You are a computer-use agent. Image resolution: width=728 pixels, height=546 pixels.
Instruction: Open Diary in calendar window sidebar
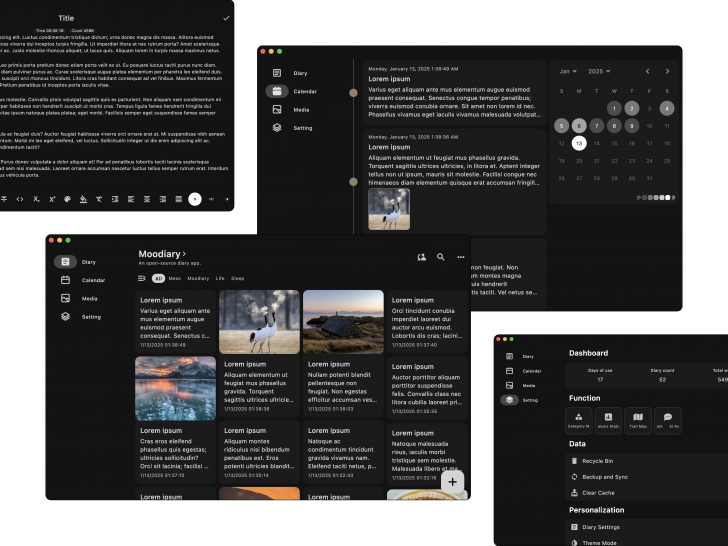click(x=291, y=73)
